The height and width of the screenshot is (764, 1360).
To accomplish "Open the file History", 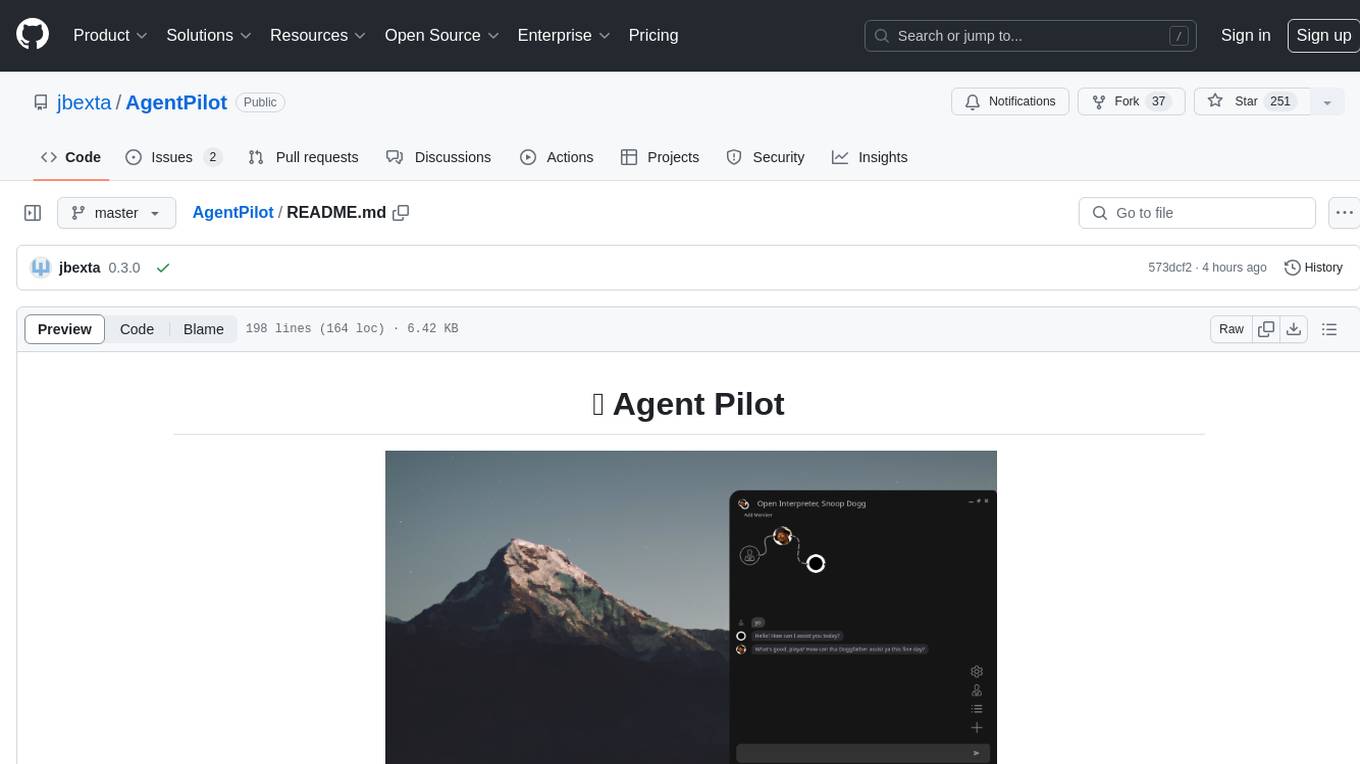I will [1313, 268].
